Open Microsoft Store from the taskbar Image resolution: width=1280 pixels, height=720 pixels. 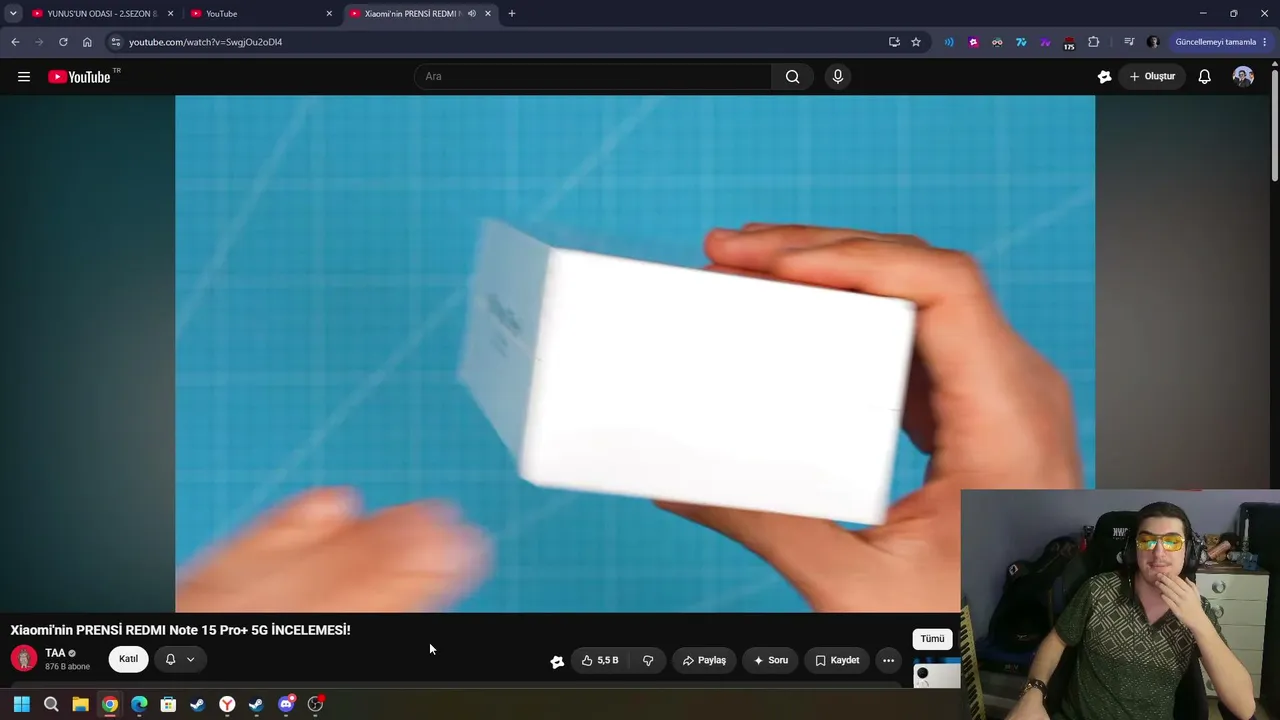[168, 704]
